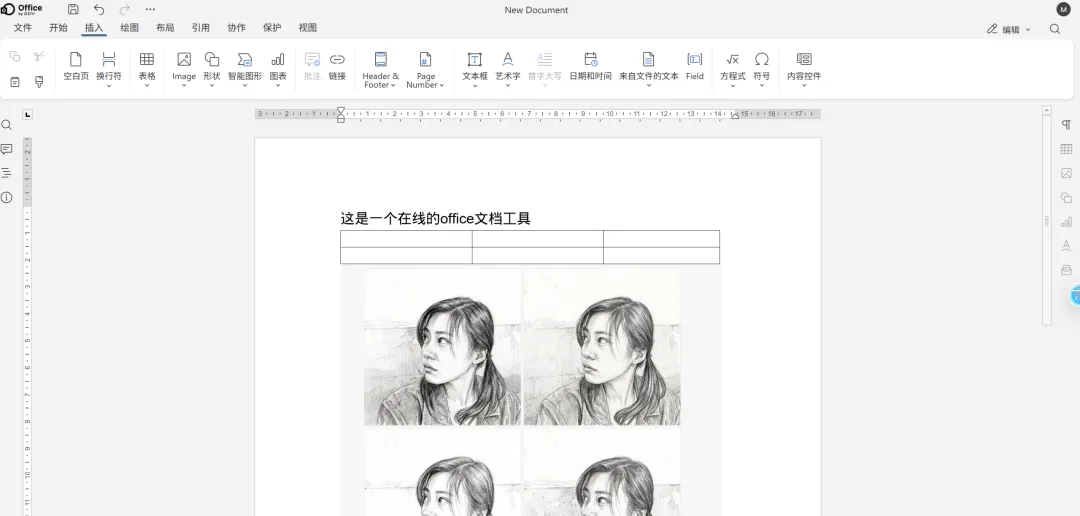
Task: Insert date and time (日期和时间)
Action: pyautogui.click(x=590, y=67)
